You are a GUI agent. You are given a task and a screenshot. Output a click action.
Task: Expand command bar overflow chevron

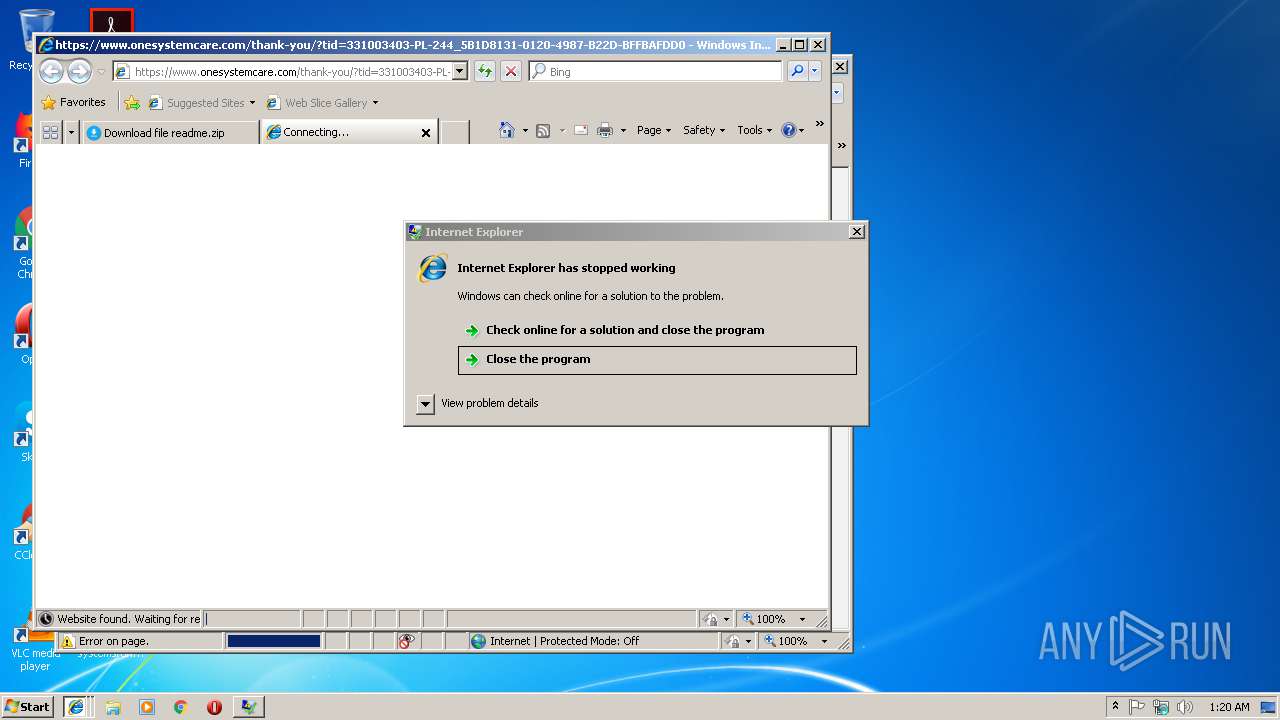[820, 124]
